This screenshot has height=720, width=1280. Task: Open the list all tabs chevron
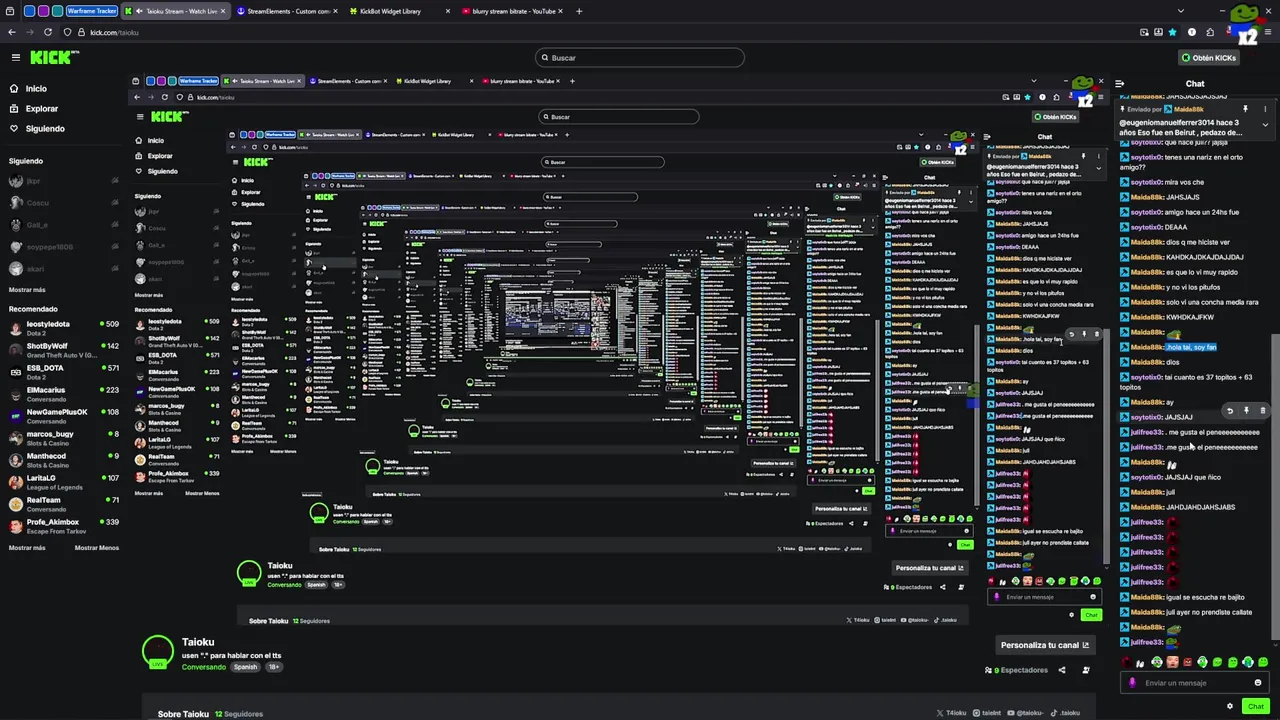1180,11
